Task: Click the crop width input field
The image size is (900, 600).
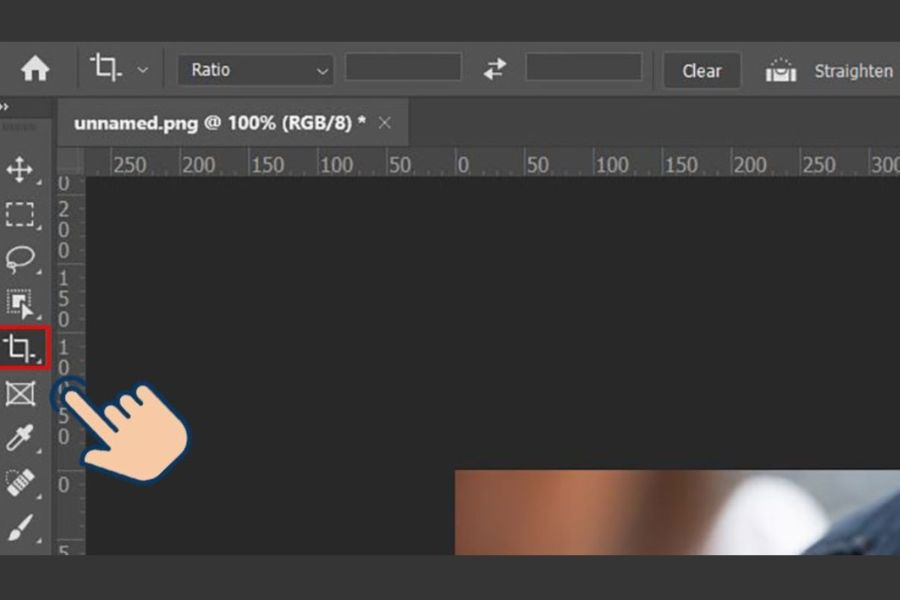Action: pyautogui.click(x=403, y=68)
